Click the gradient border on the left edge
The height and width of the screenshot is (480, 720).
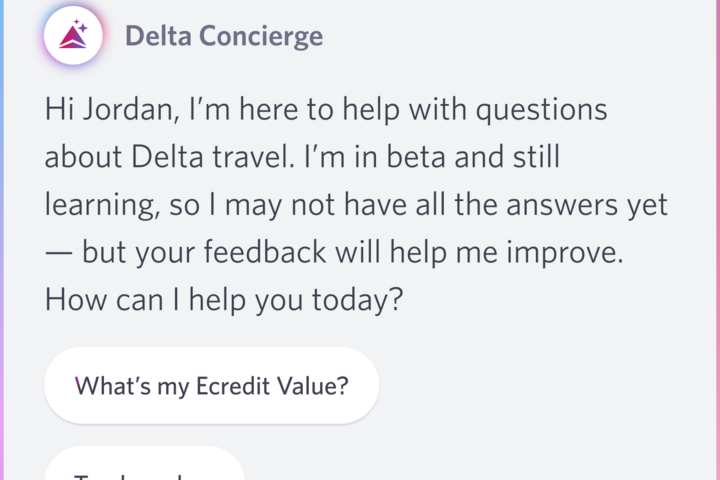click(x=2, y=240)
